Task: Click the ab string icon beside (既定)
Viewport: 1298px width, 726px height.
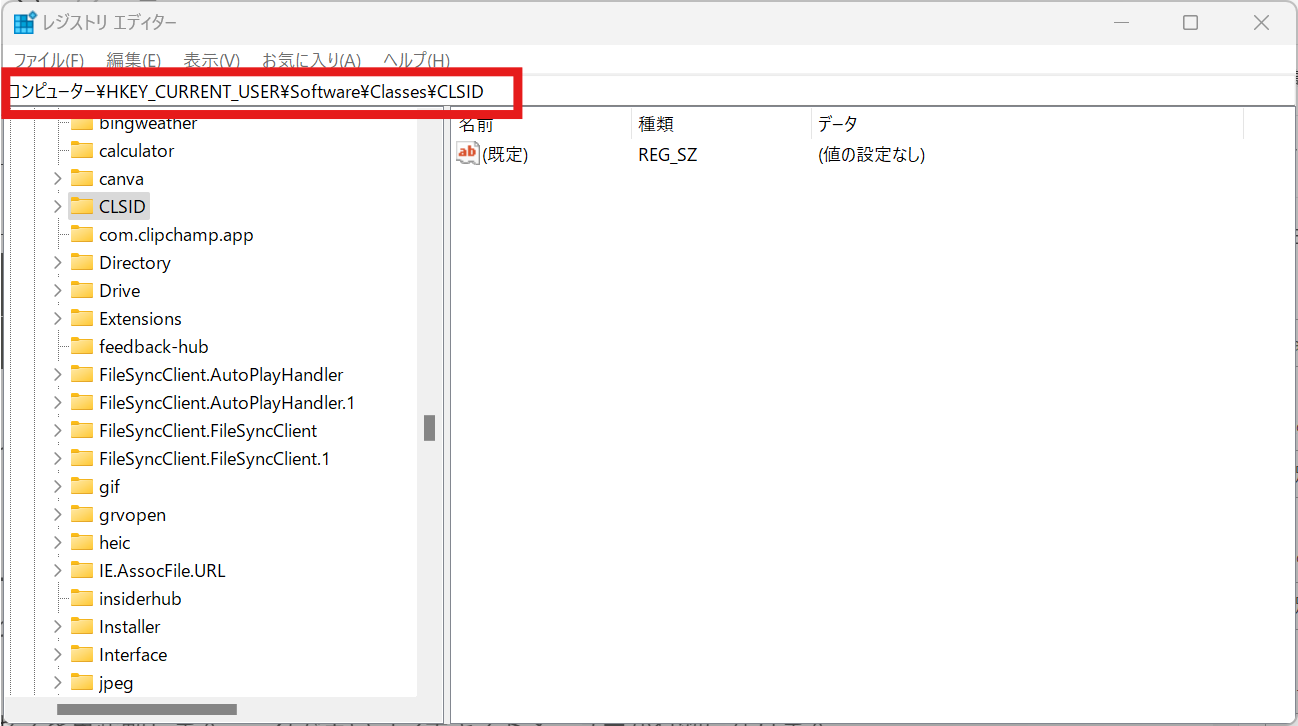Action: (466, 152)
